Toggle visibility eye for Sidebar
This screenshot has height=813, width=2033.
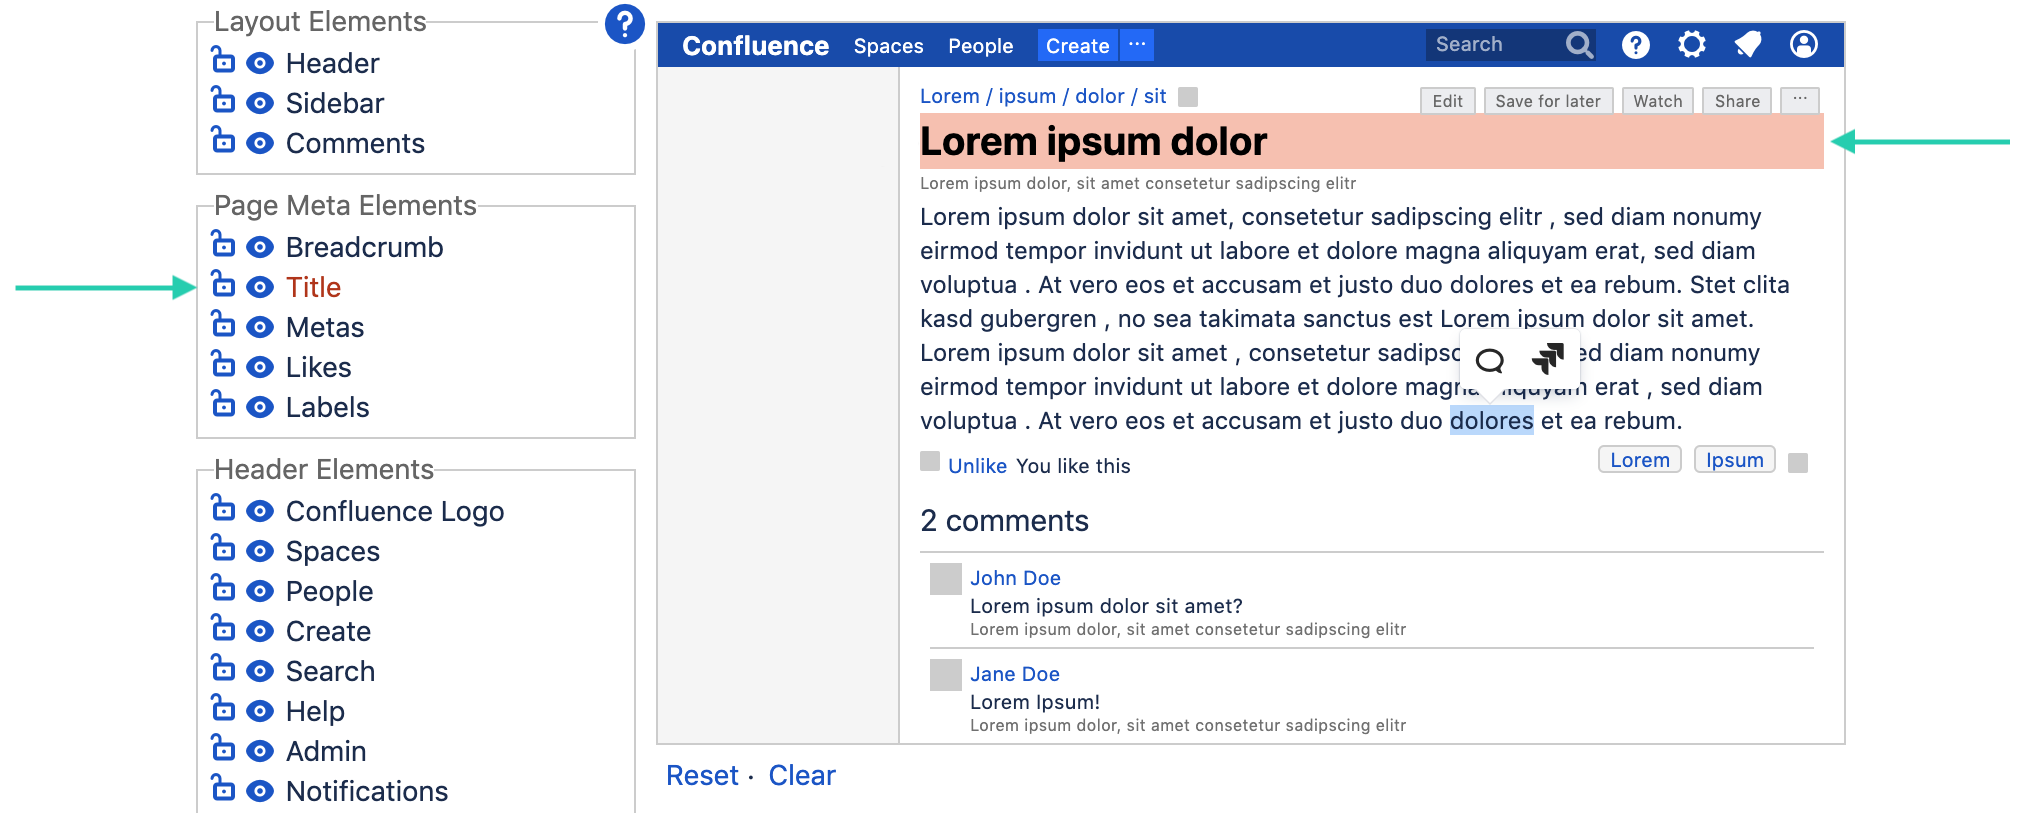tap(260, 103)
